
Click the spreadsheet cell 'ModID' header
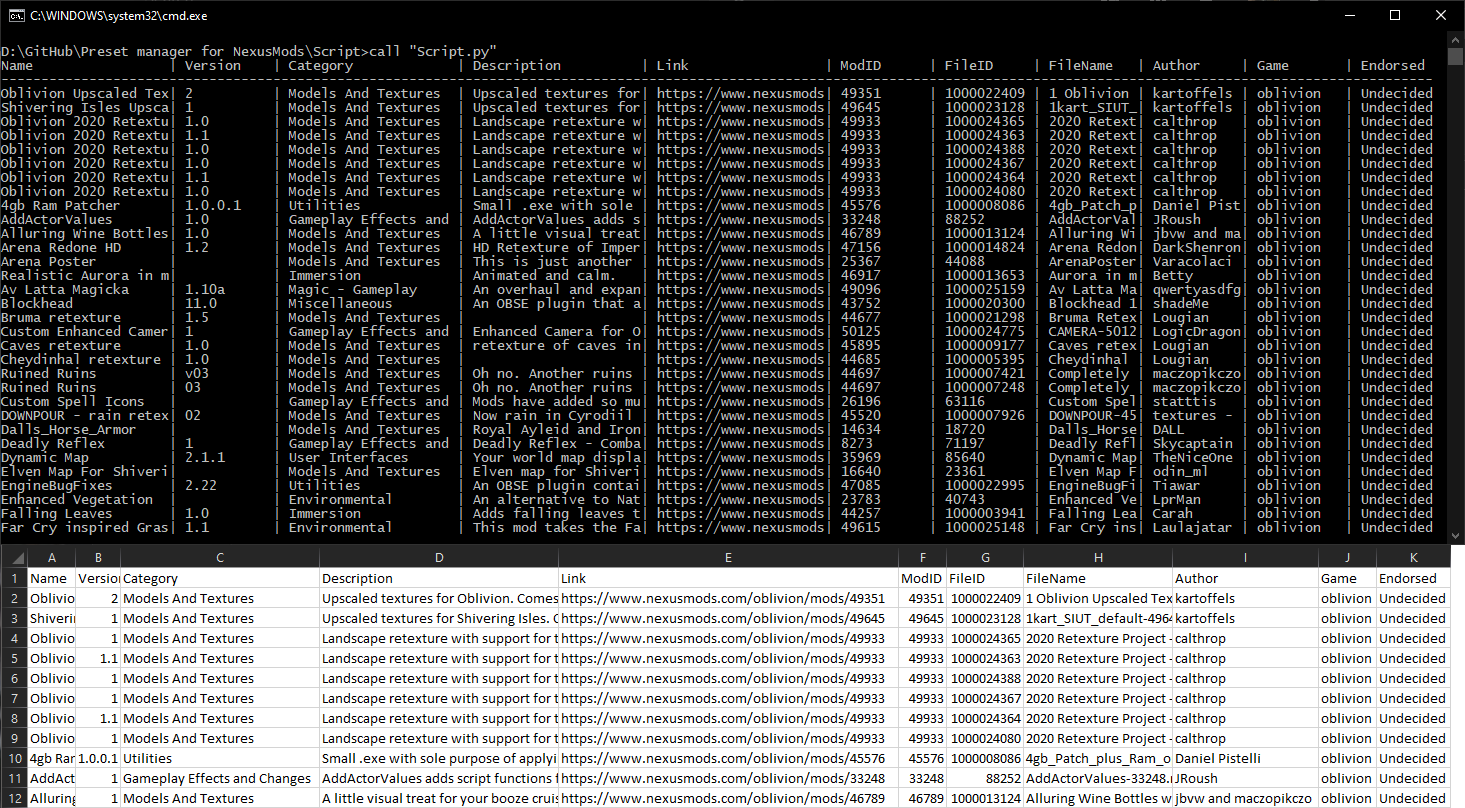[x=922, y=578]
